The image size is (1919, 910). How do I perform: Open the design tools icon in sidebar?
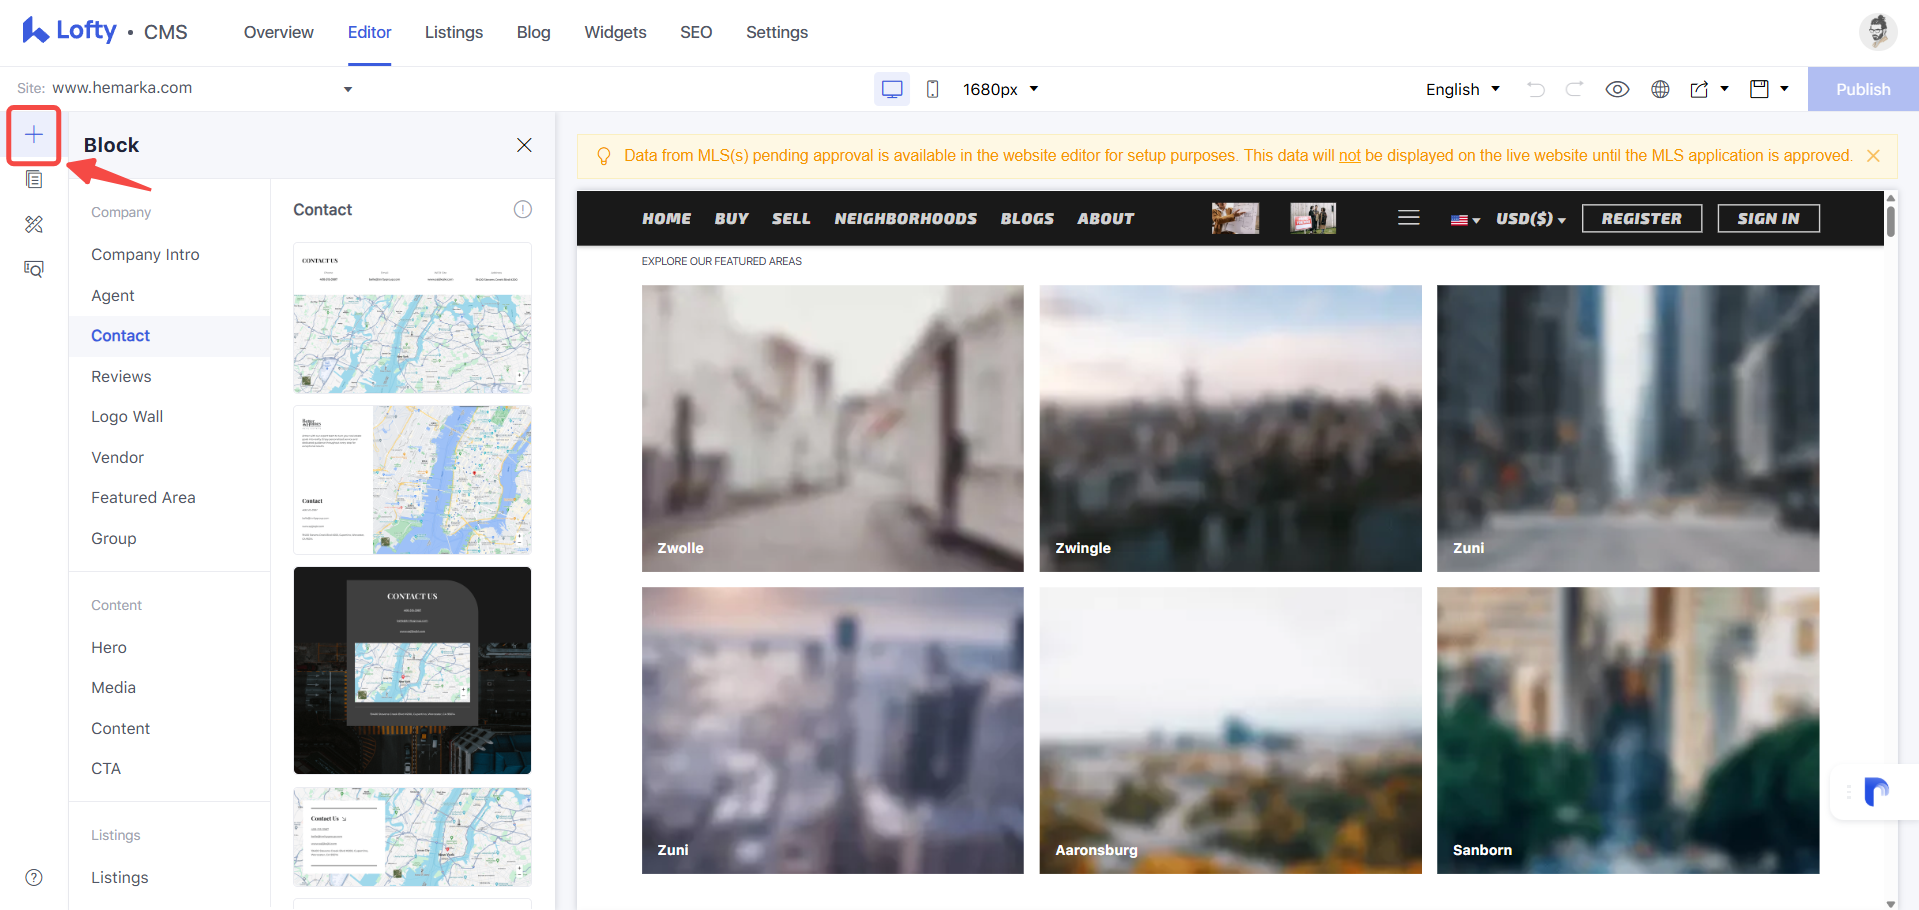tap(34, 224)
